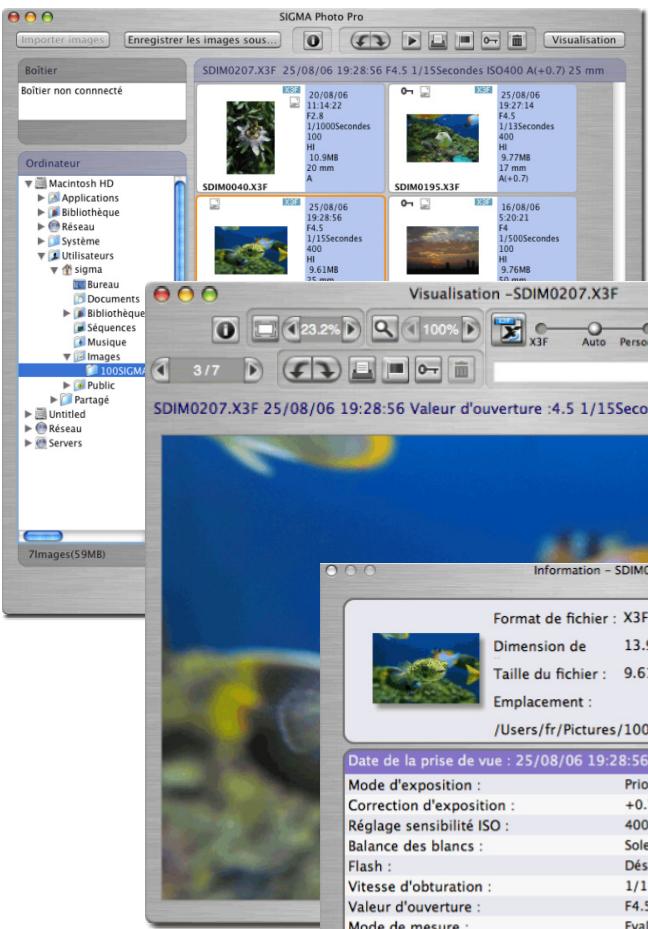Collapse the Images folder
648x929 pixels.
(x=67, y=357)
